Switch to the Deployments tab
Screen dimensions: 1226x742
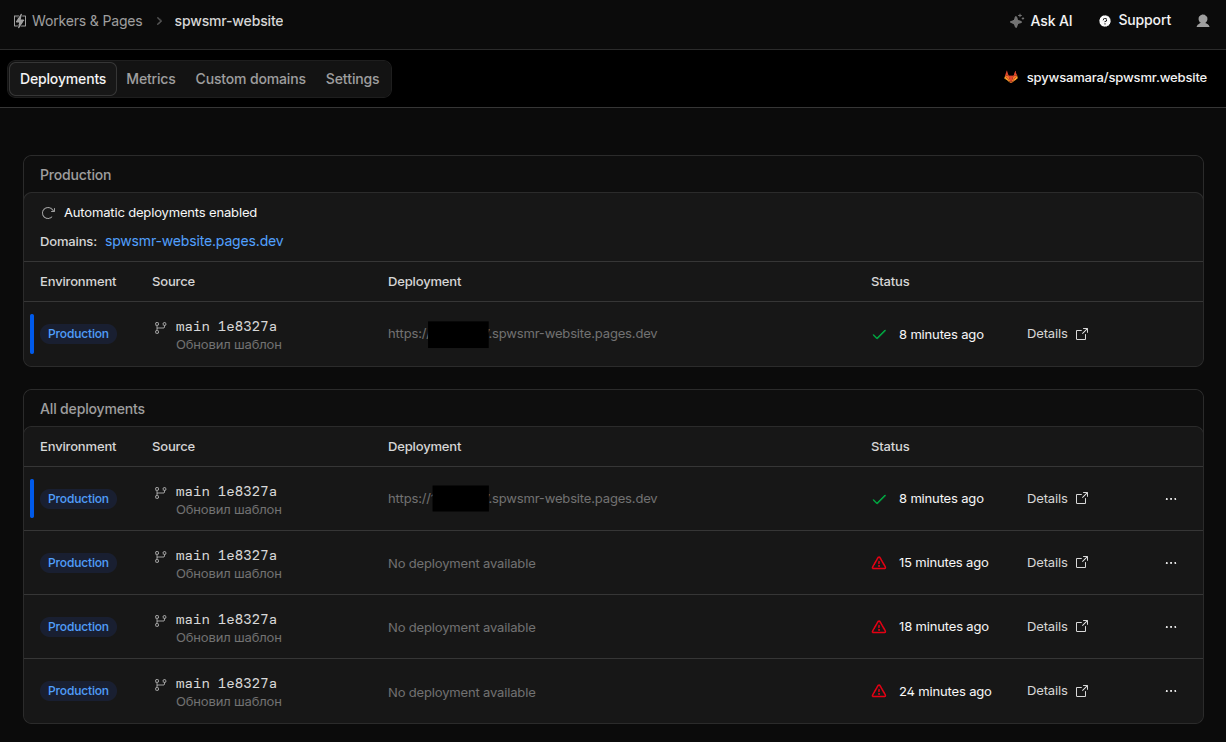(63, 79)
